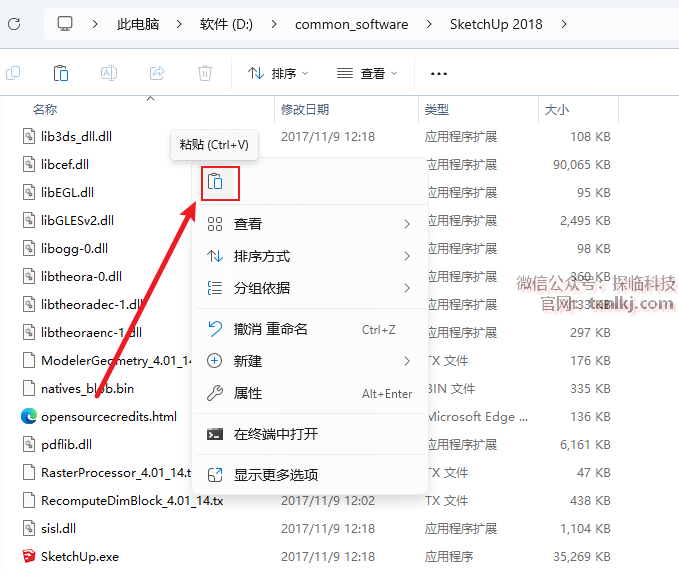Click the file icon of RecomputeDimBlock_4.01_14.tx
The height and width of the screenshot is (579, 679).
[x=29, y=500]
